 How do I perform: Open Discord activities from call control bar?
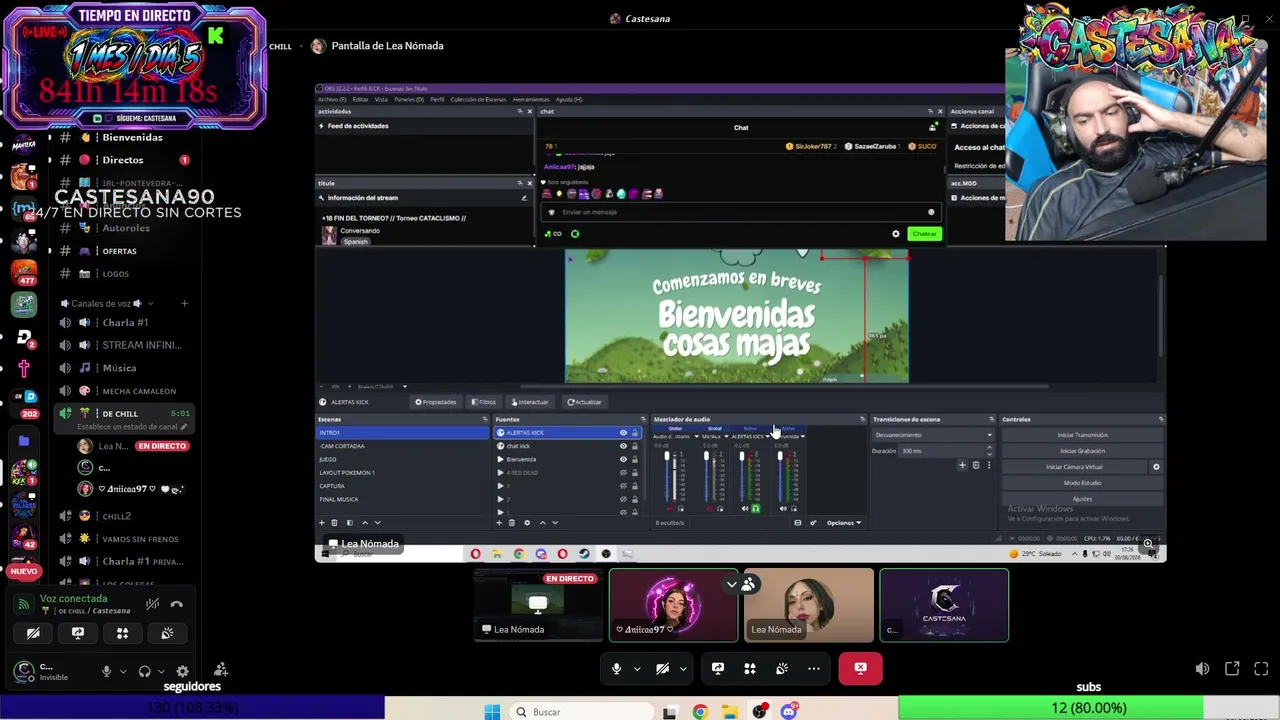tap(750, 668)
